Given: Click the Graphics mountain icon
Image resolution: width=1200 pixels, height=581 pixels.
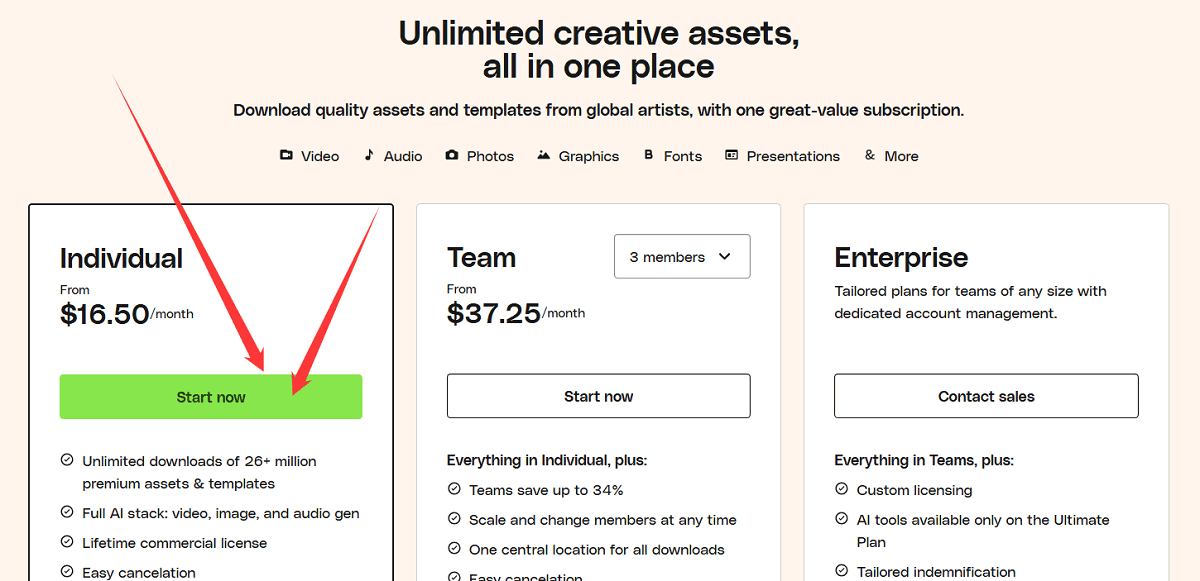Looking at the screenshot, I should (x=544, y=155).
